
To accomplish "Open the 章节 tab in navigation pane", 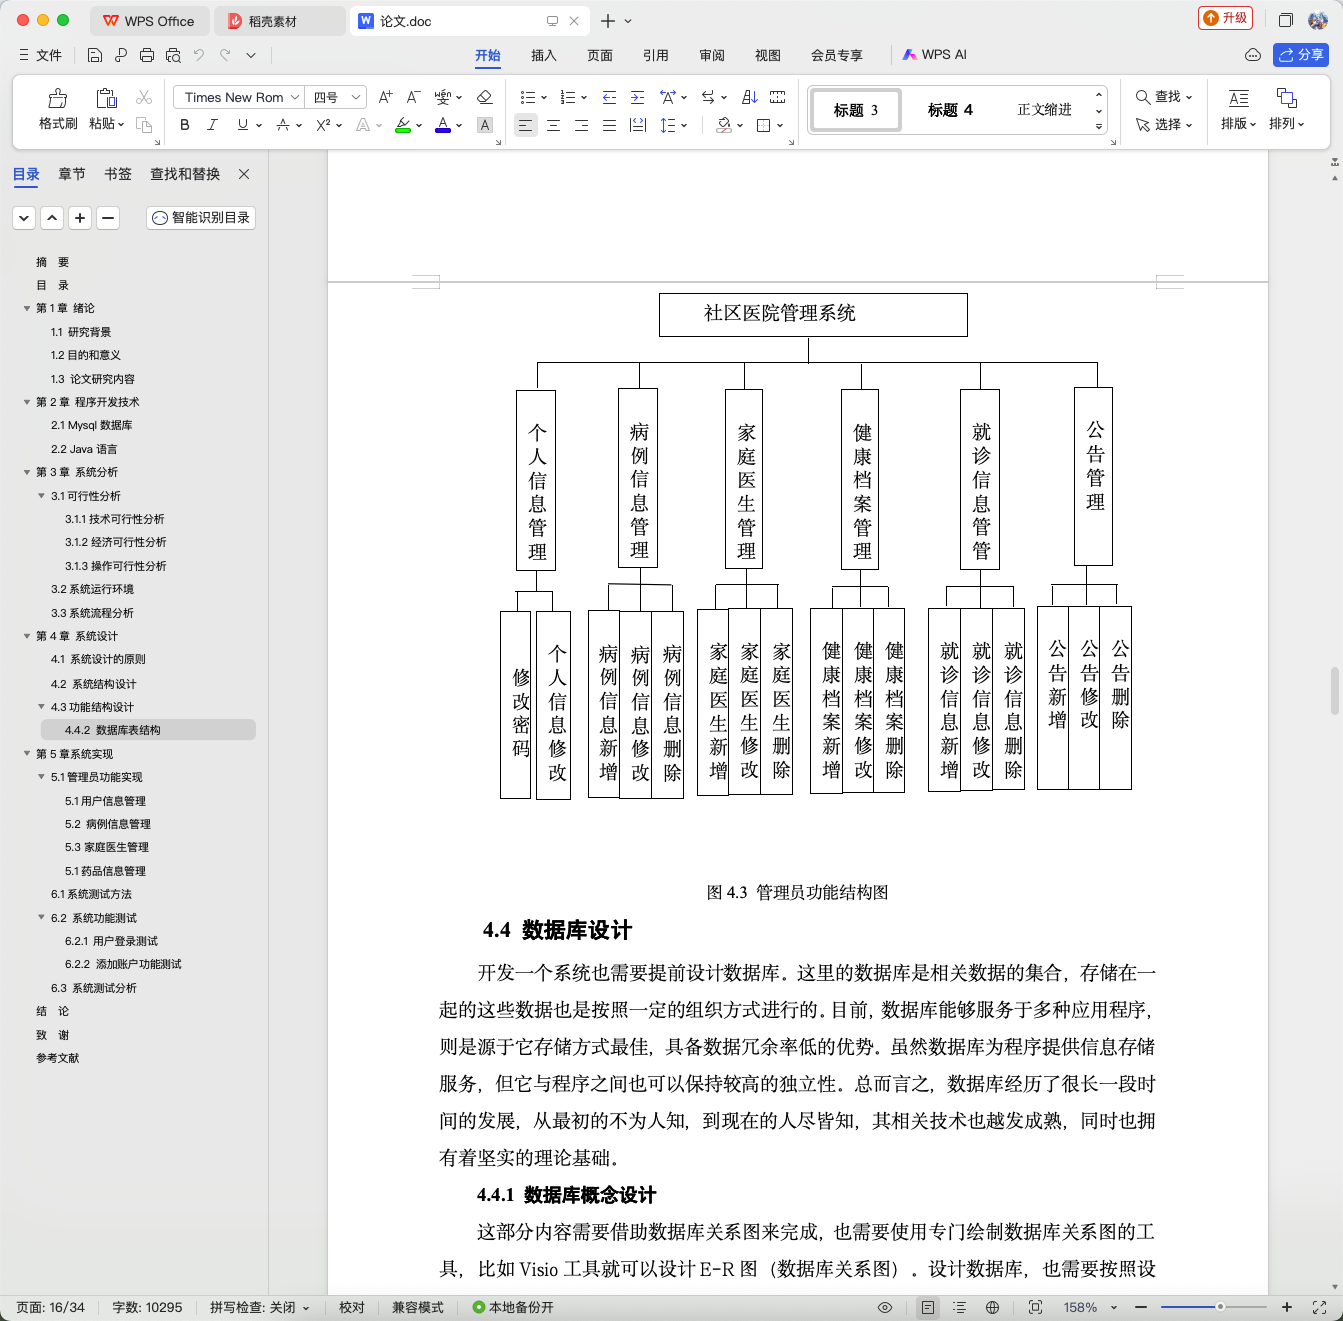I will (72, 174).
